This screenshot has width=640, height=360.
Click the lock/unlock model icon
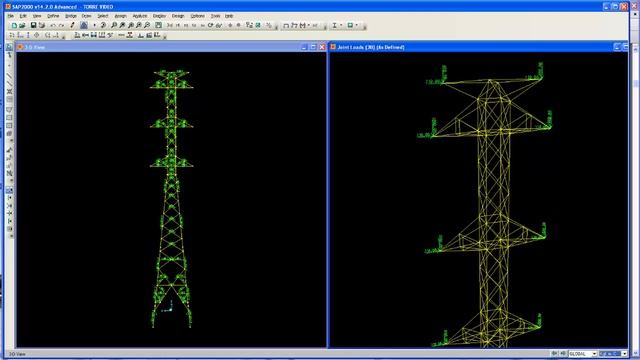click(84, 25)
